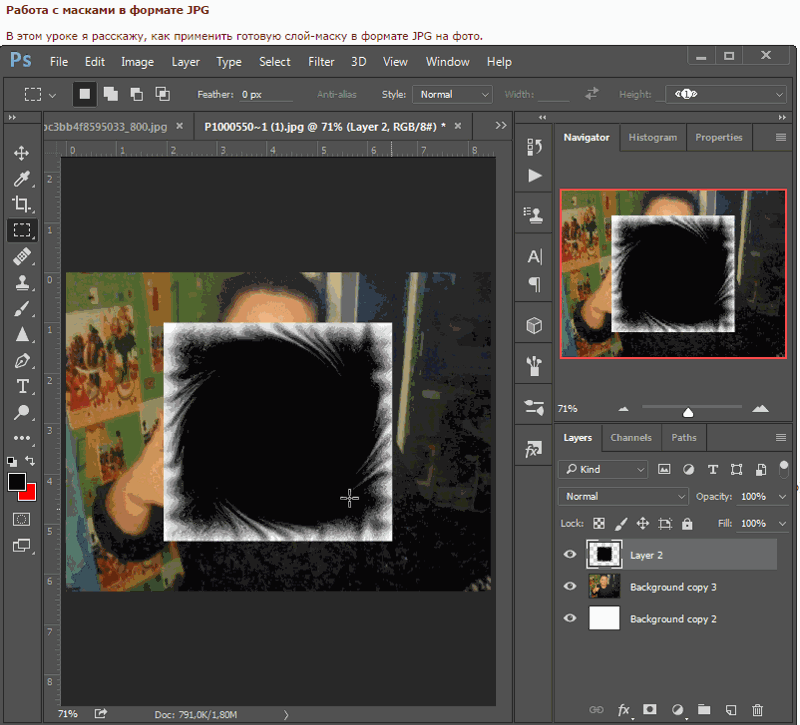Select the Clone Stamp tool
The image size is (800, 725).
pos(21,283)
